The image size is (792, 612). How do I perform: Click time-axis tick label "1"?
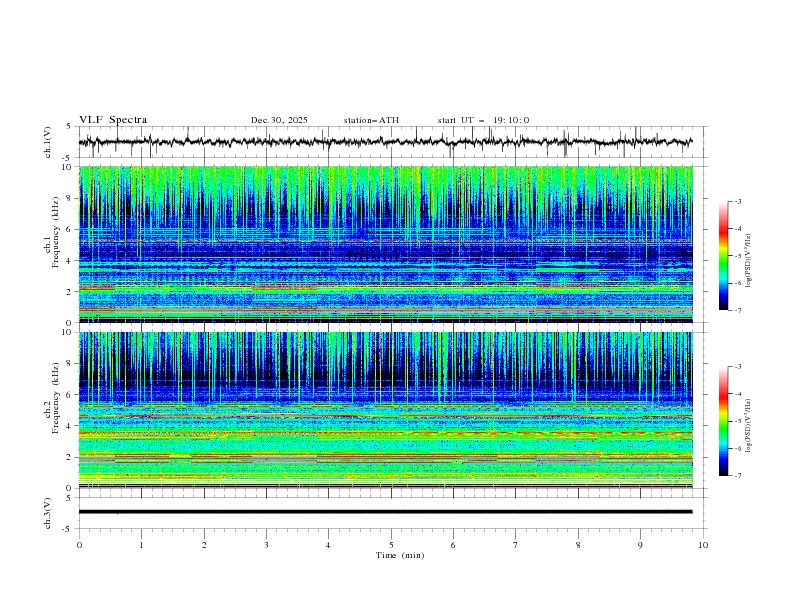pos(141,545)
